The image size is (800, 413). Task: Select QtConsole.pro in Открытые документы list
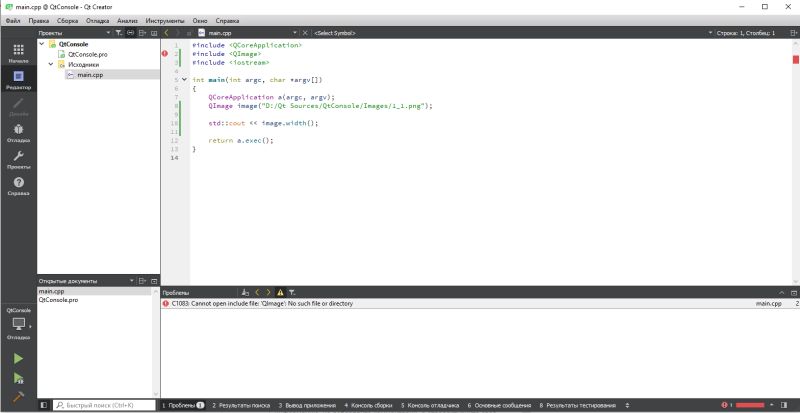(x=58, y=300)
